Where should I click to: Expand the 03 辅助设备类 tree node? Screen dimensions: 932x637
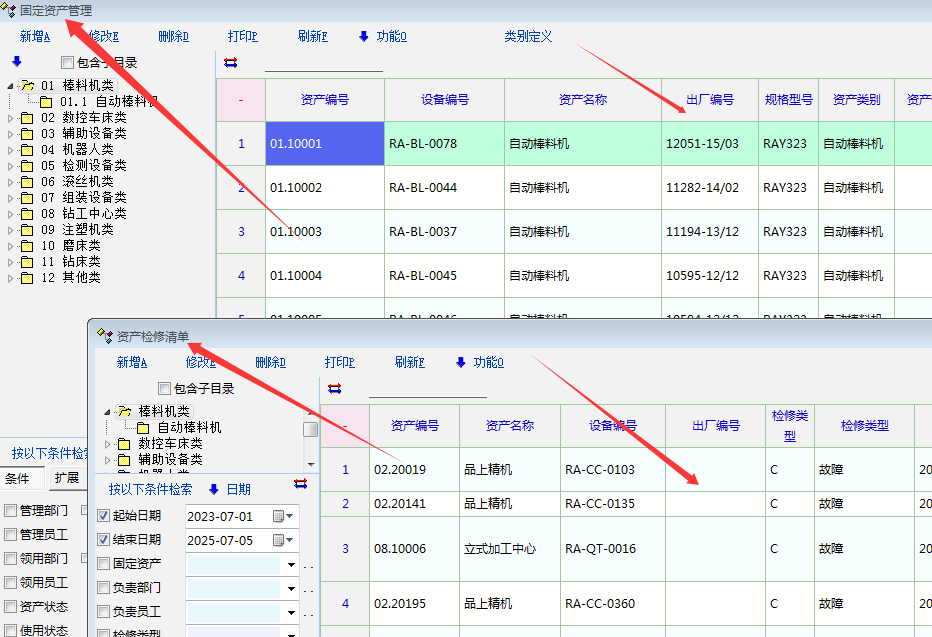pyautogui.click(x=11, y=134)
